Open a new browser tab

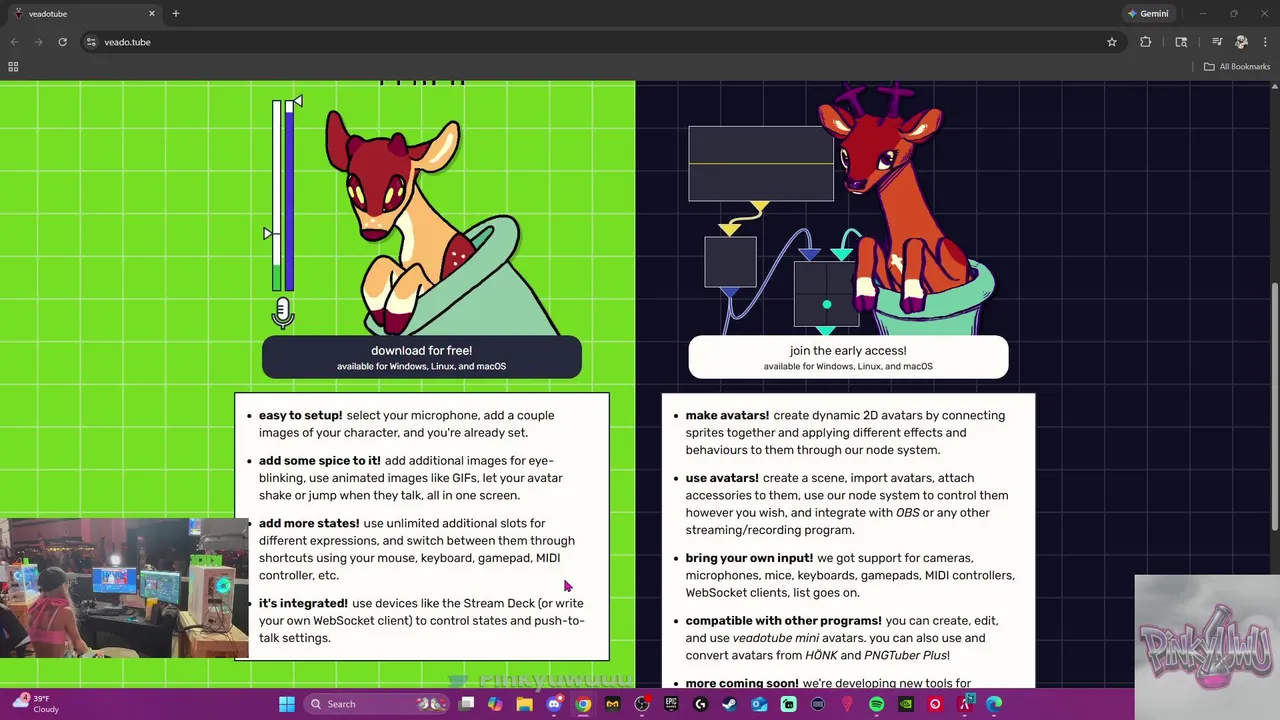click(x=176, y=14)
